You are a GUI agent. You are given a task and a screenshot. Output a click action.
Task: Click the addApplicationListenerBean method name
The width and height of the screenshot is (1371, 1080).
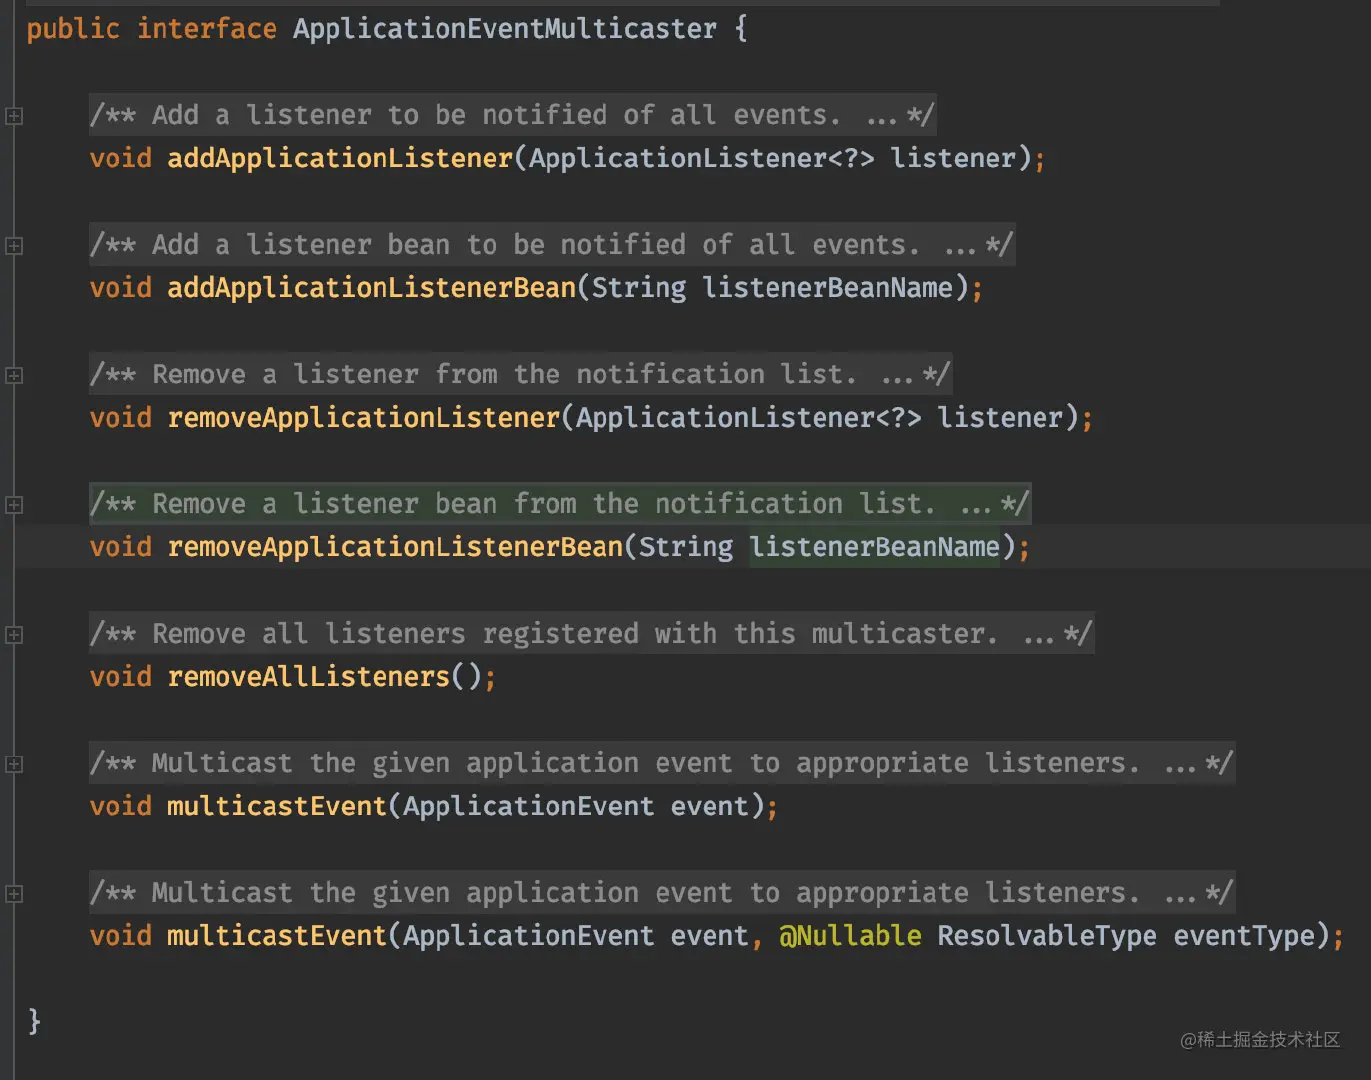pos(372,288)
